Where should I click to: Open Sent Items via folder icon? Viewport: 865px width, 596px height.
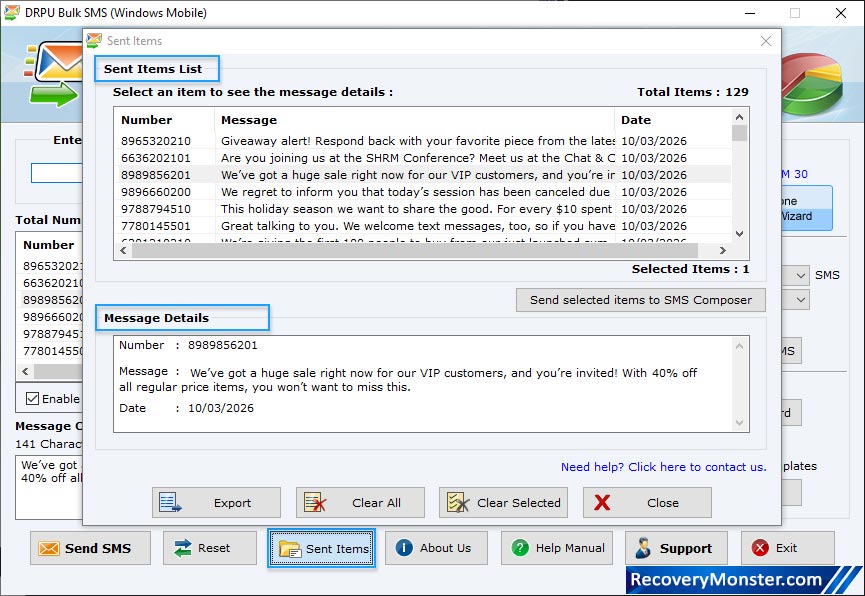[x=290, y=548]
